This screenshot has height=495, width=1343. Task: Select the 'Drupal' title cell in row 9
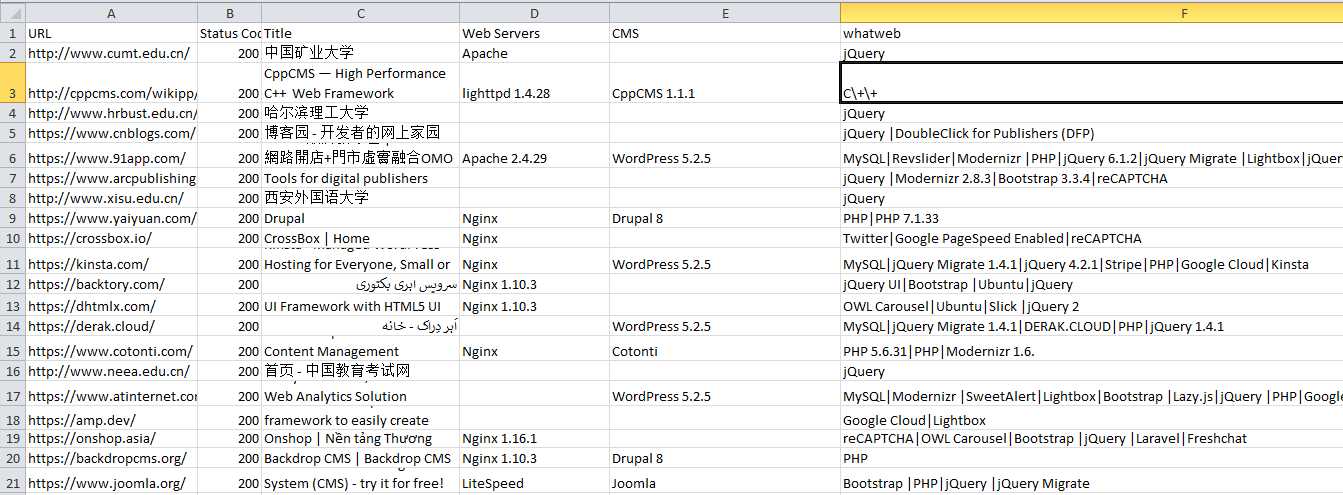tap(360, 218)
